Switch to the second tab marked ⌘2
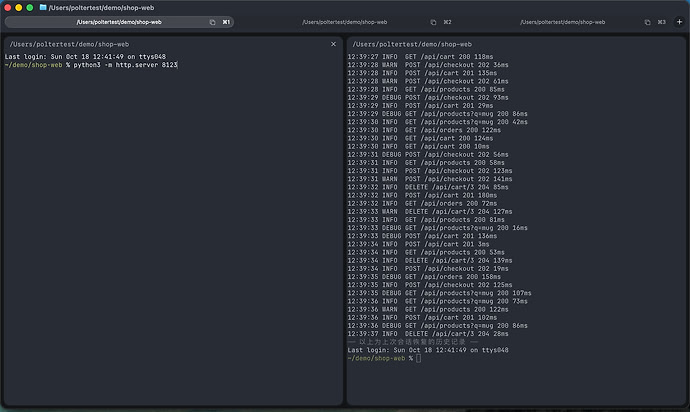Image resolution: width=690 pixels, height=412 pixels. pos(345,22)
